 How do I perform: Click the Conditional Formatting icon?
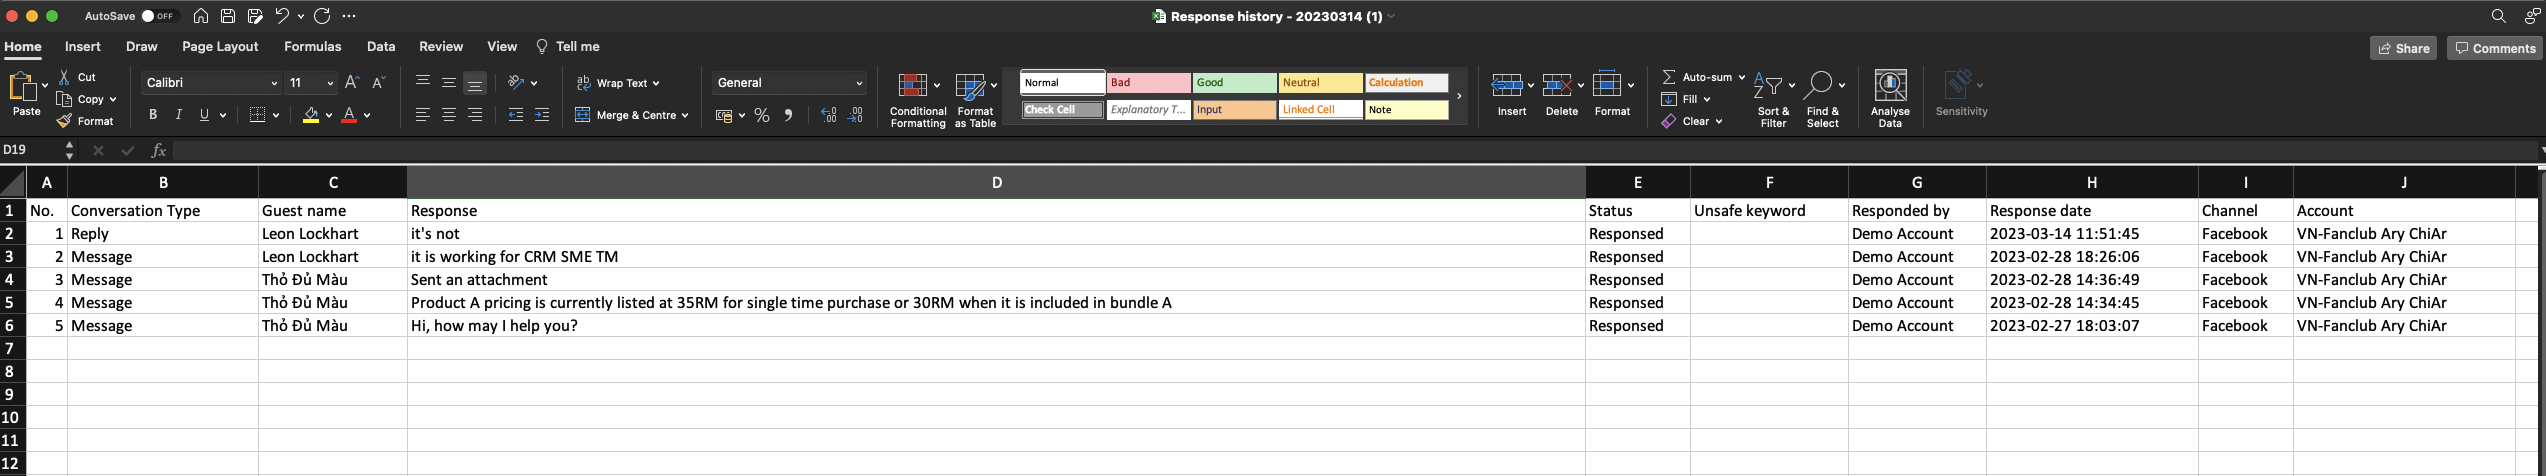911,86
